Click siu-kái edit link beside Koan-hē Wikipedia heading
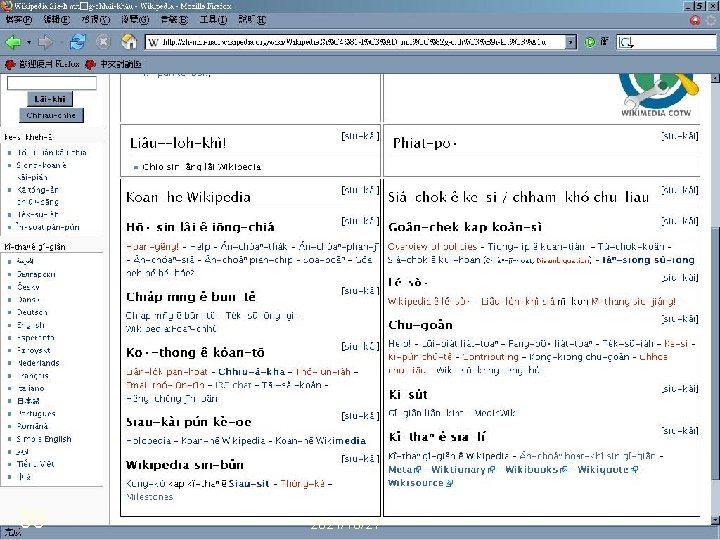This screenshot has width=720, height=540. pos(360,190)
